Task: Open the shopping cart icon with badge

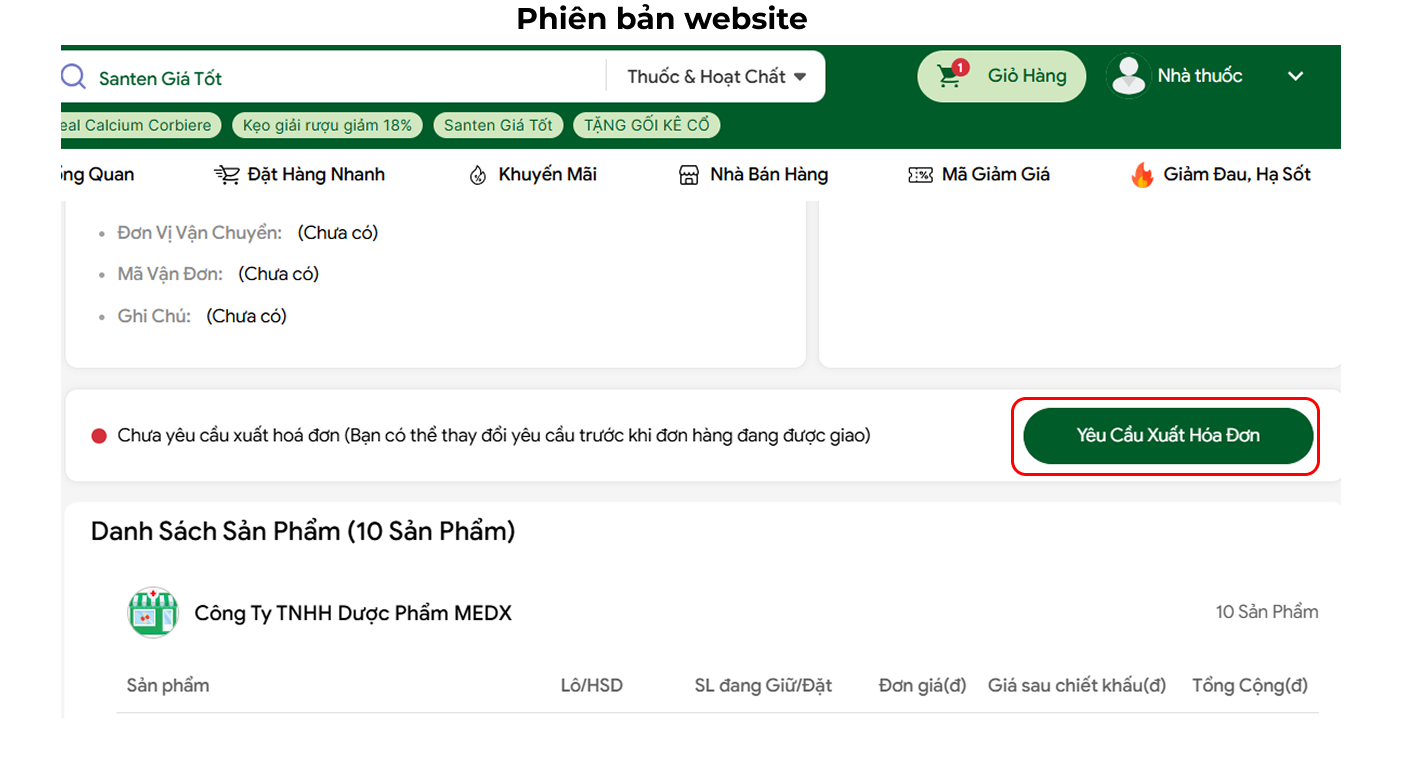Action: click(951, 75)
